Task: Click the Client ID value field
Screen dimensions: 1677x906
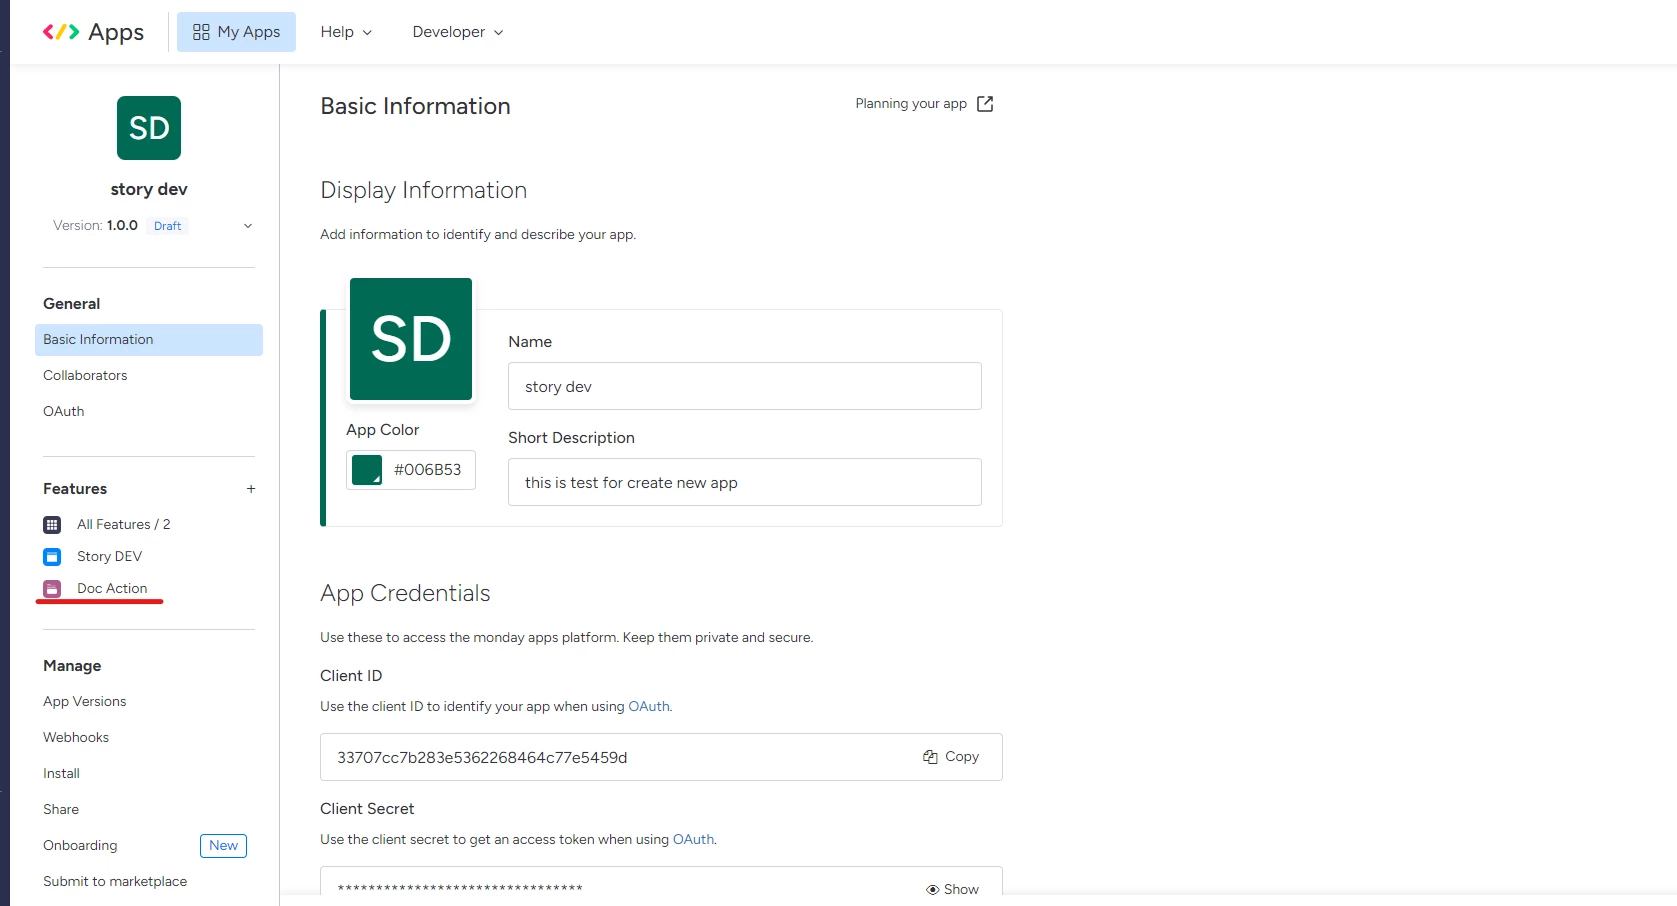Action: point(661,757)
